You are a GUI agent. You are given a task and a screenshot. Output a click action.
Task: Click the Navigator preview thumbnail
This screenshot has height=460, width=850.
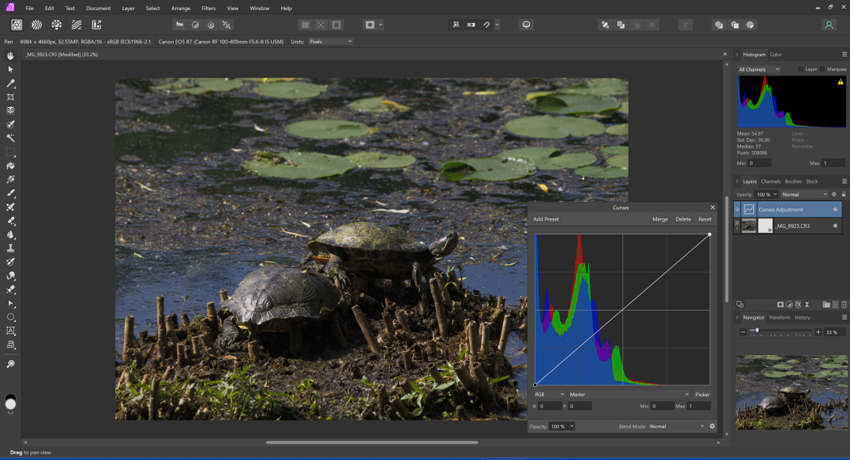(x=791, y=392)
